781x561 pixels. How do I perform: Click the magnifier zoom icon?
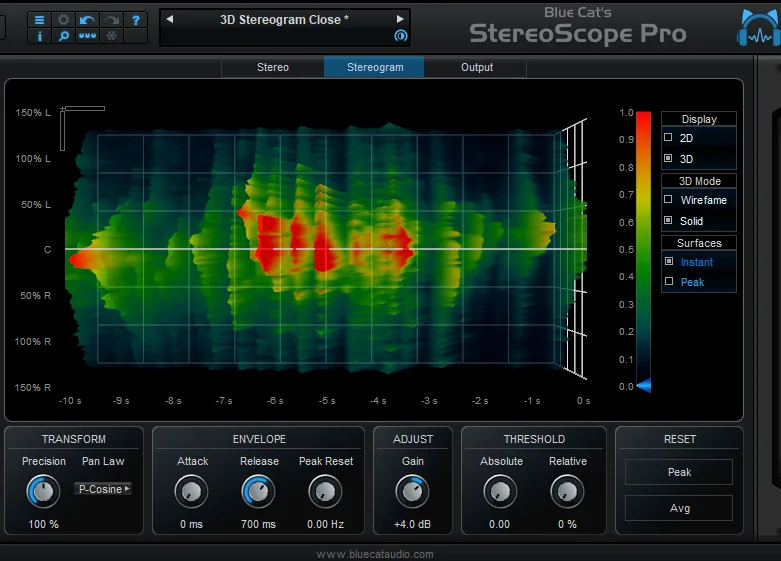[x=63, y=36]
